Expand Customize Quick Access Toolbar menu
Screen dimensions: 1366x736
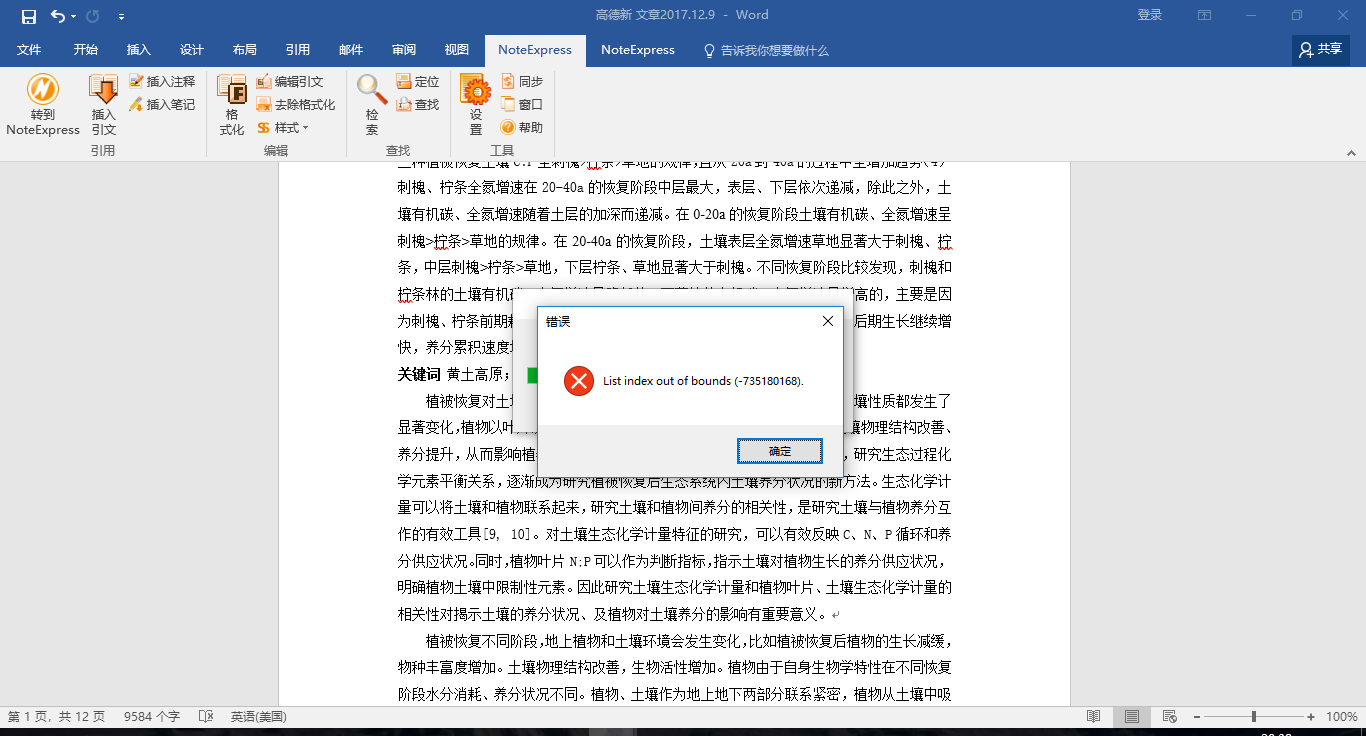[x=121, y=16]
